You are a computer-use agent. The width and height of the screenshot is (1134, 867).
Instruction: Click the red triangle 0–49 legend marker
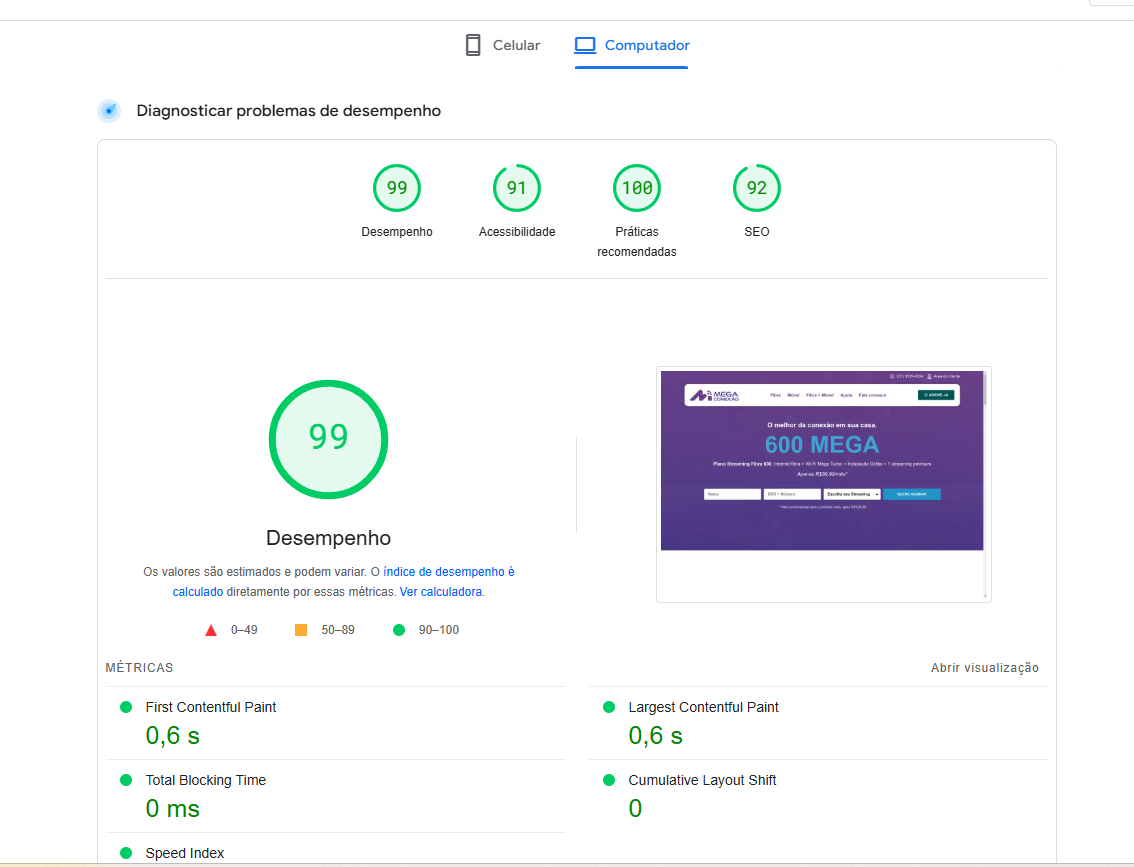[x=211, y=630]
